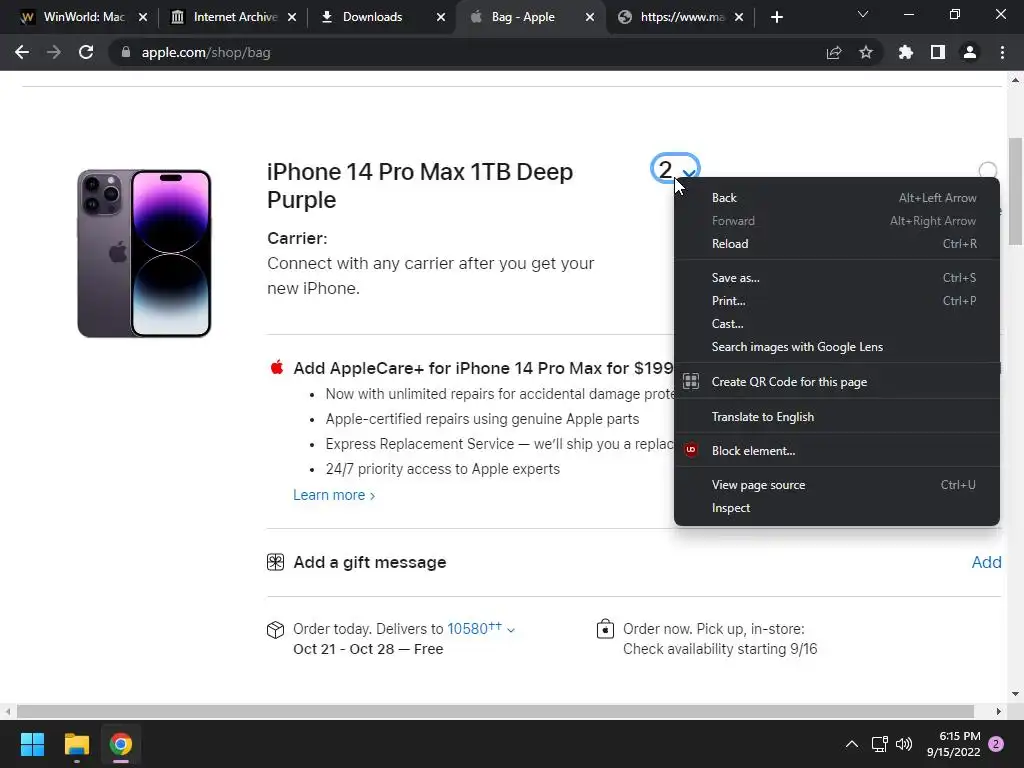
Task: Bookmark this page with the star icon
Action: [866, 52]
